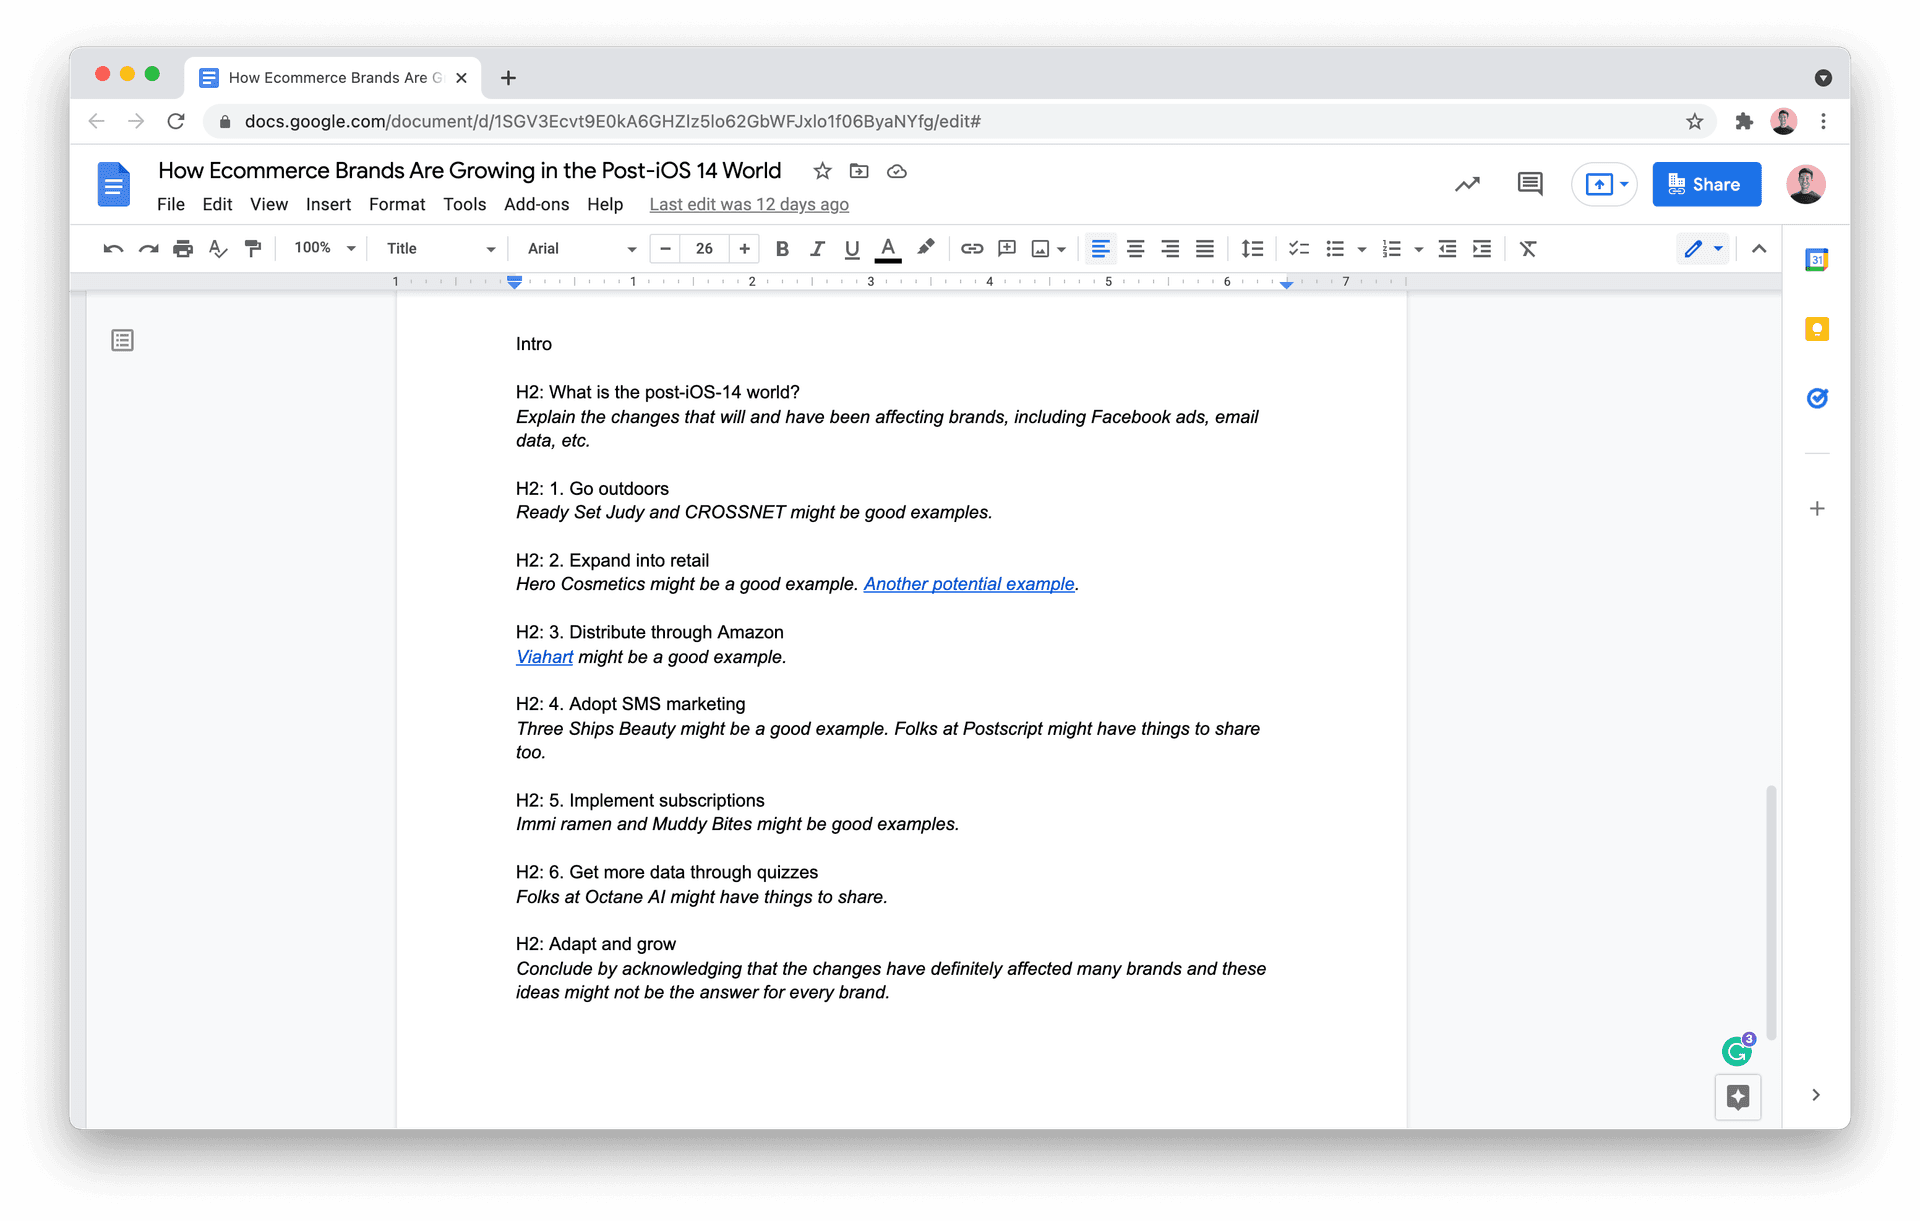Set center alignment
Image resolution: width=1920 pixels, height=1221 pixels.
[x=1135, y=249]
